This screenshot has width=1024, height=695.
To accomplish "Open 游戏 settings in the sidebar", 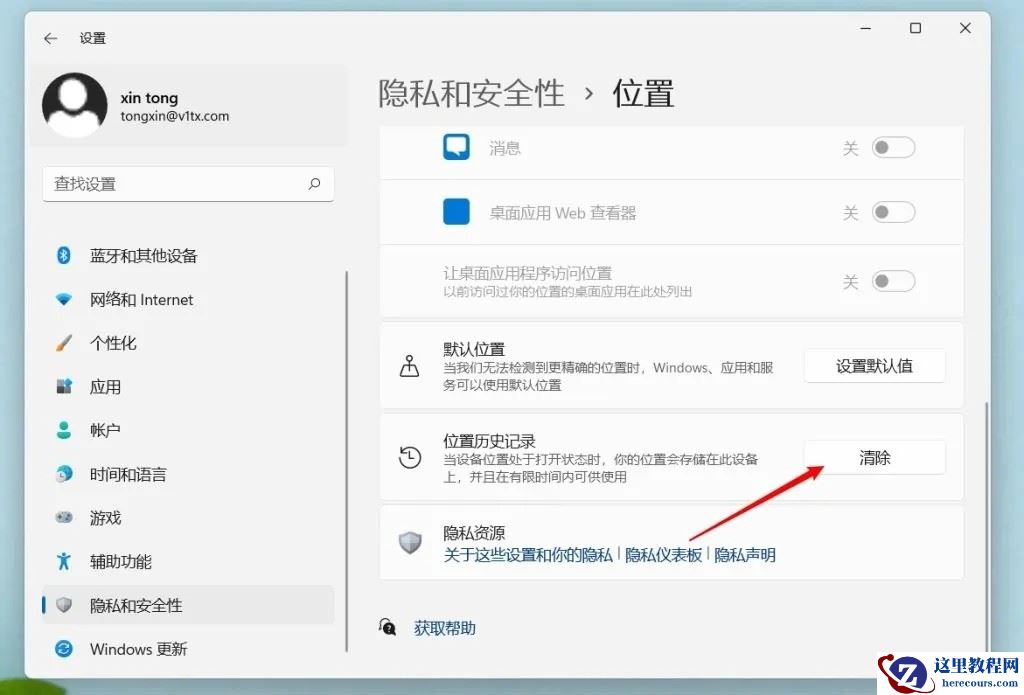I will (107, 518).
